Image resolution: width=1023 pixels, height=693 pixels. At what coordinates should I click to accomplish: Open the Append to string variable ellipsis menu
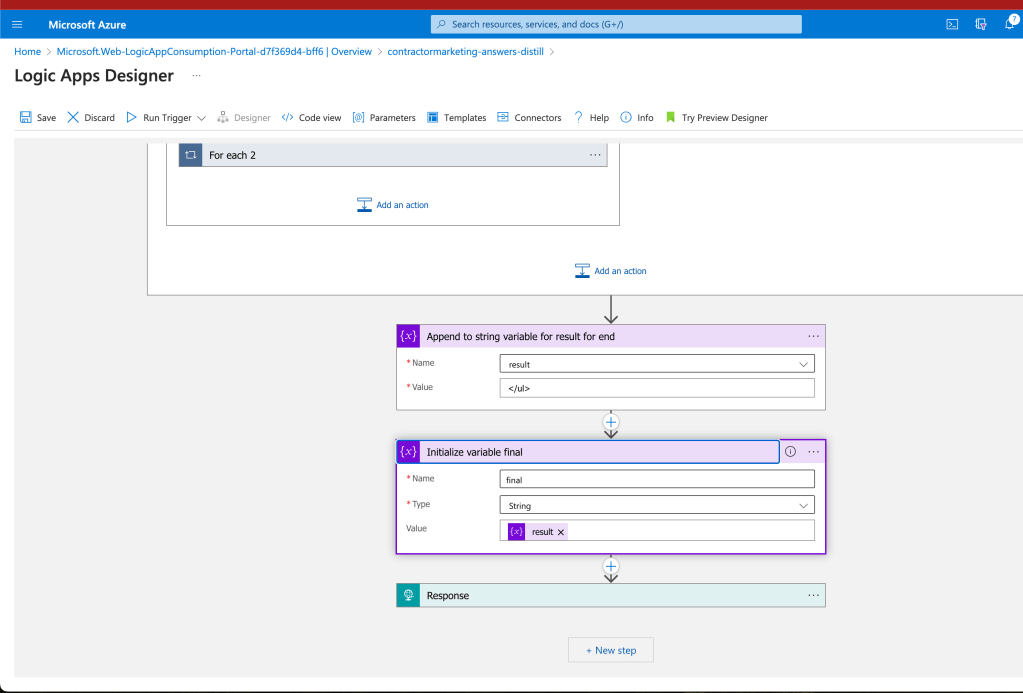[x=814, y=337]
